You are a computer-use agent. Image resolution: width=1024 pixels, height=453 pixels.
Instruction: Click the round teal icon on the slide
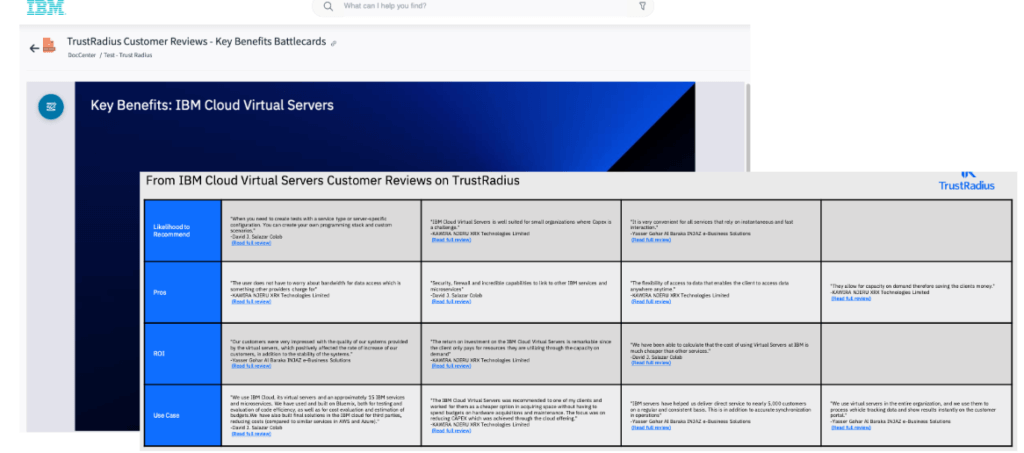click(51, 106)
